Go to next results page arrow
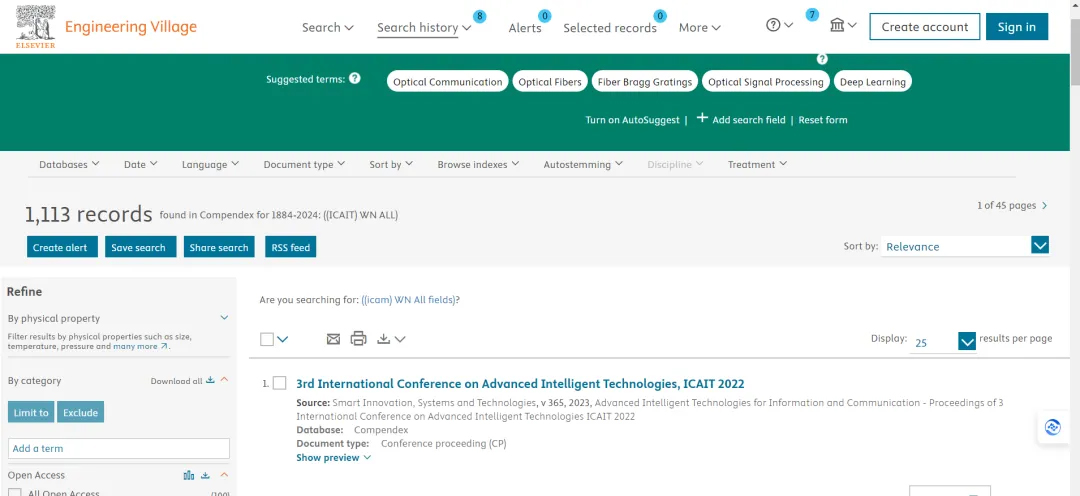The height and width of the screenshot is (496, 1080). pos(1045,205)
